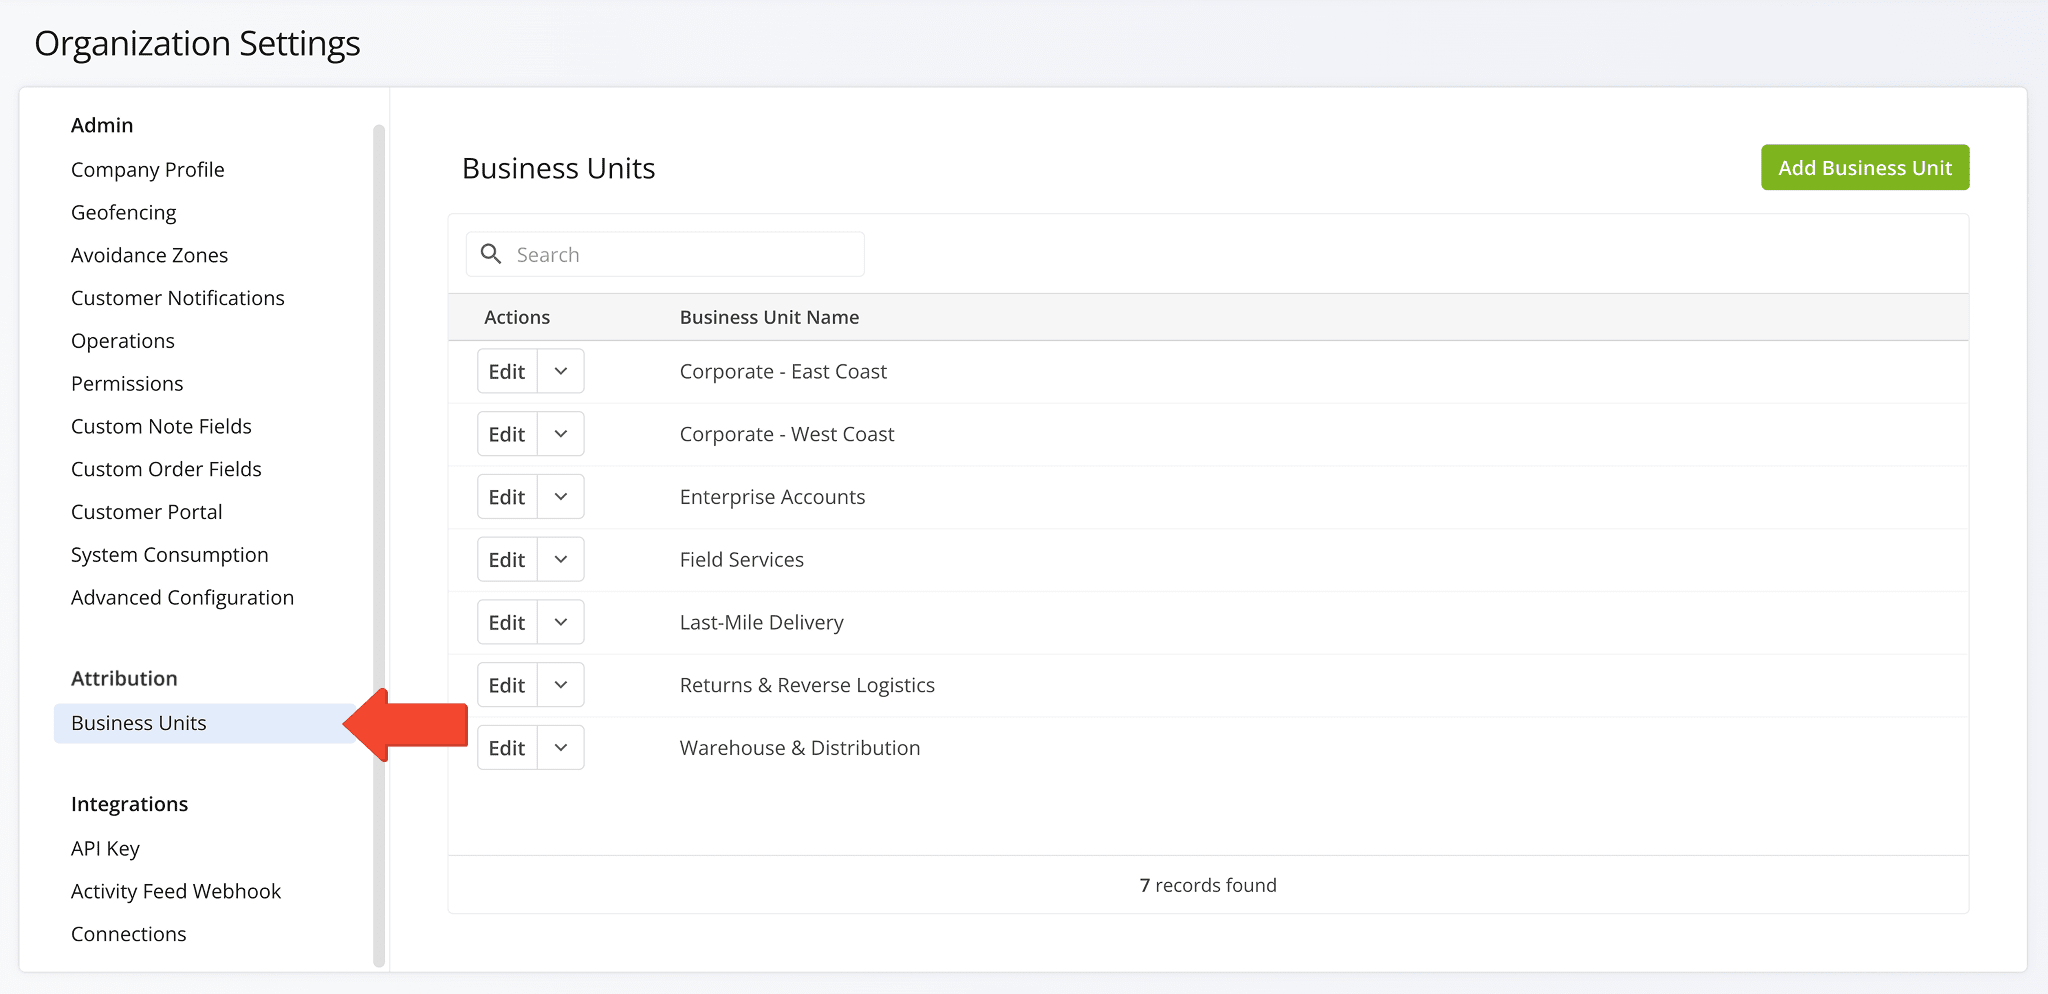Open Company Profile settings
The width and height of the screenshot is (2048, 994).
148,170
